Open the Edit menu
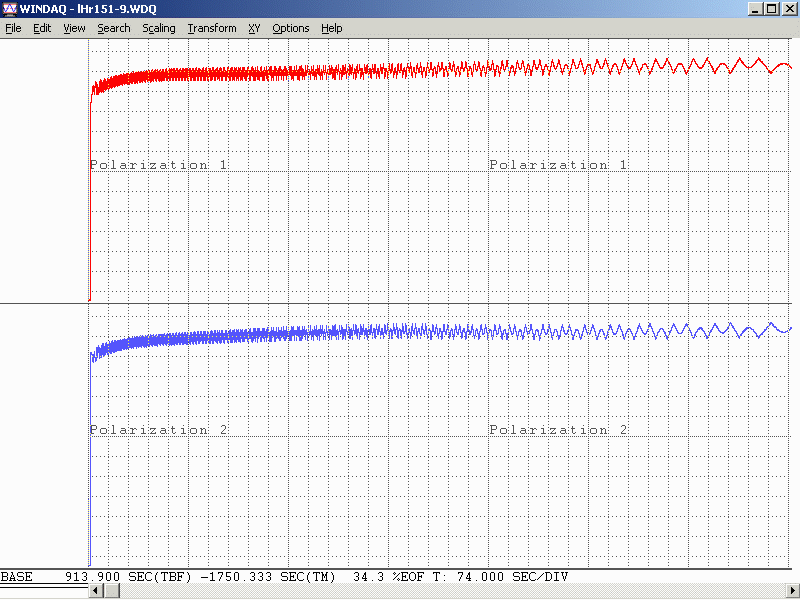Screen dimensions: 800x600 coord(42,28)
